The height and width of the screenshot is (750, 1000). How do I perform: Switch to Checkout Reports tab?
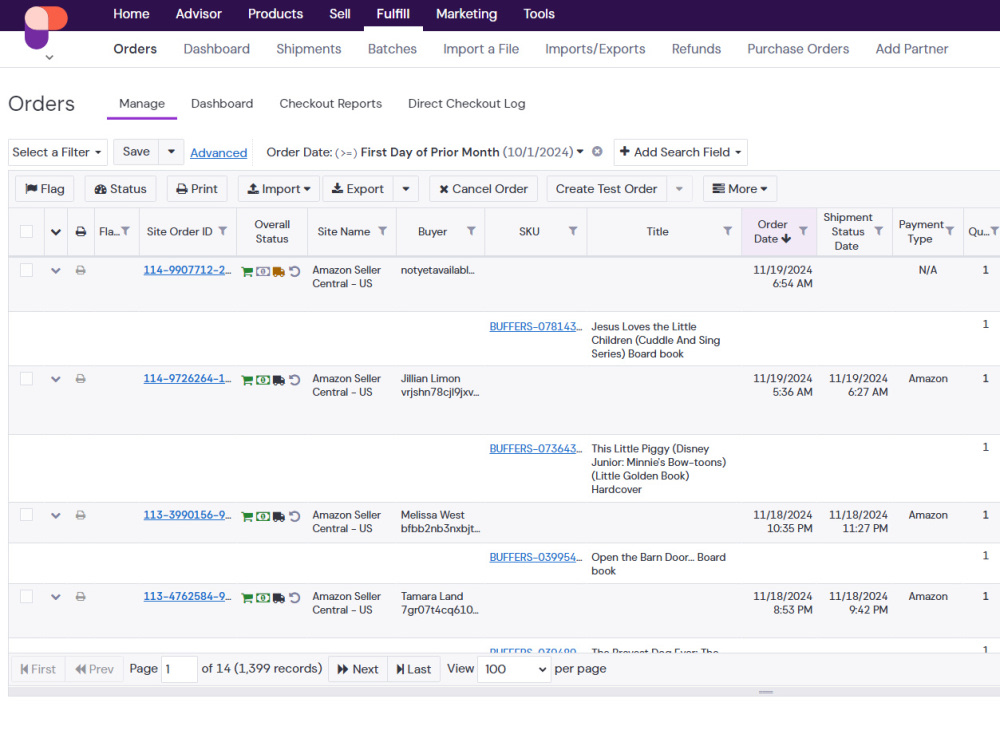(330, 103)
